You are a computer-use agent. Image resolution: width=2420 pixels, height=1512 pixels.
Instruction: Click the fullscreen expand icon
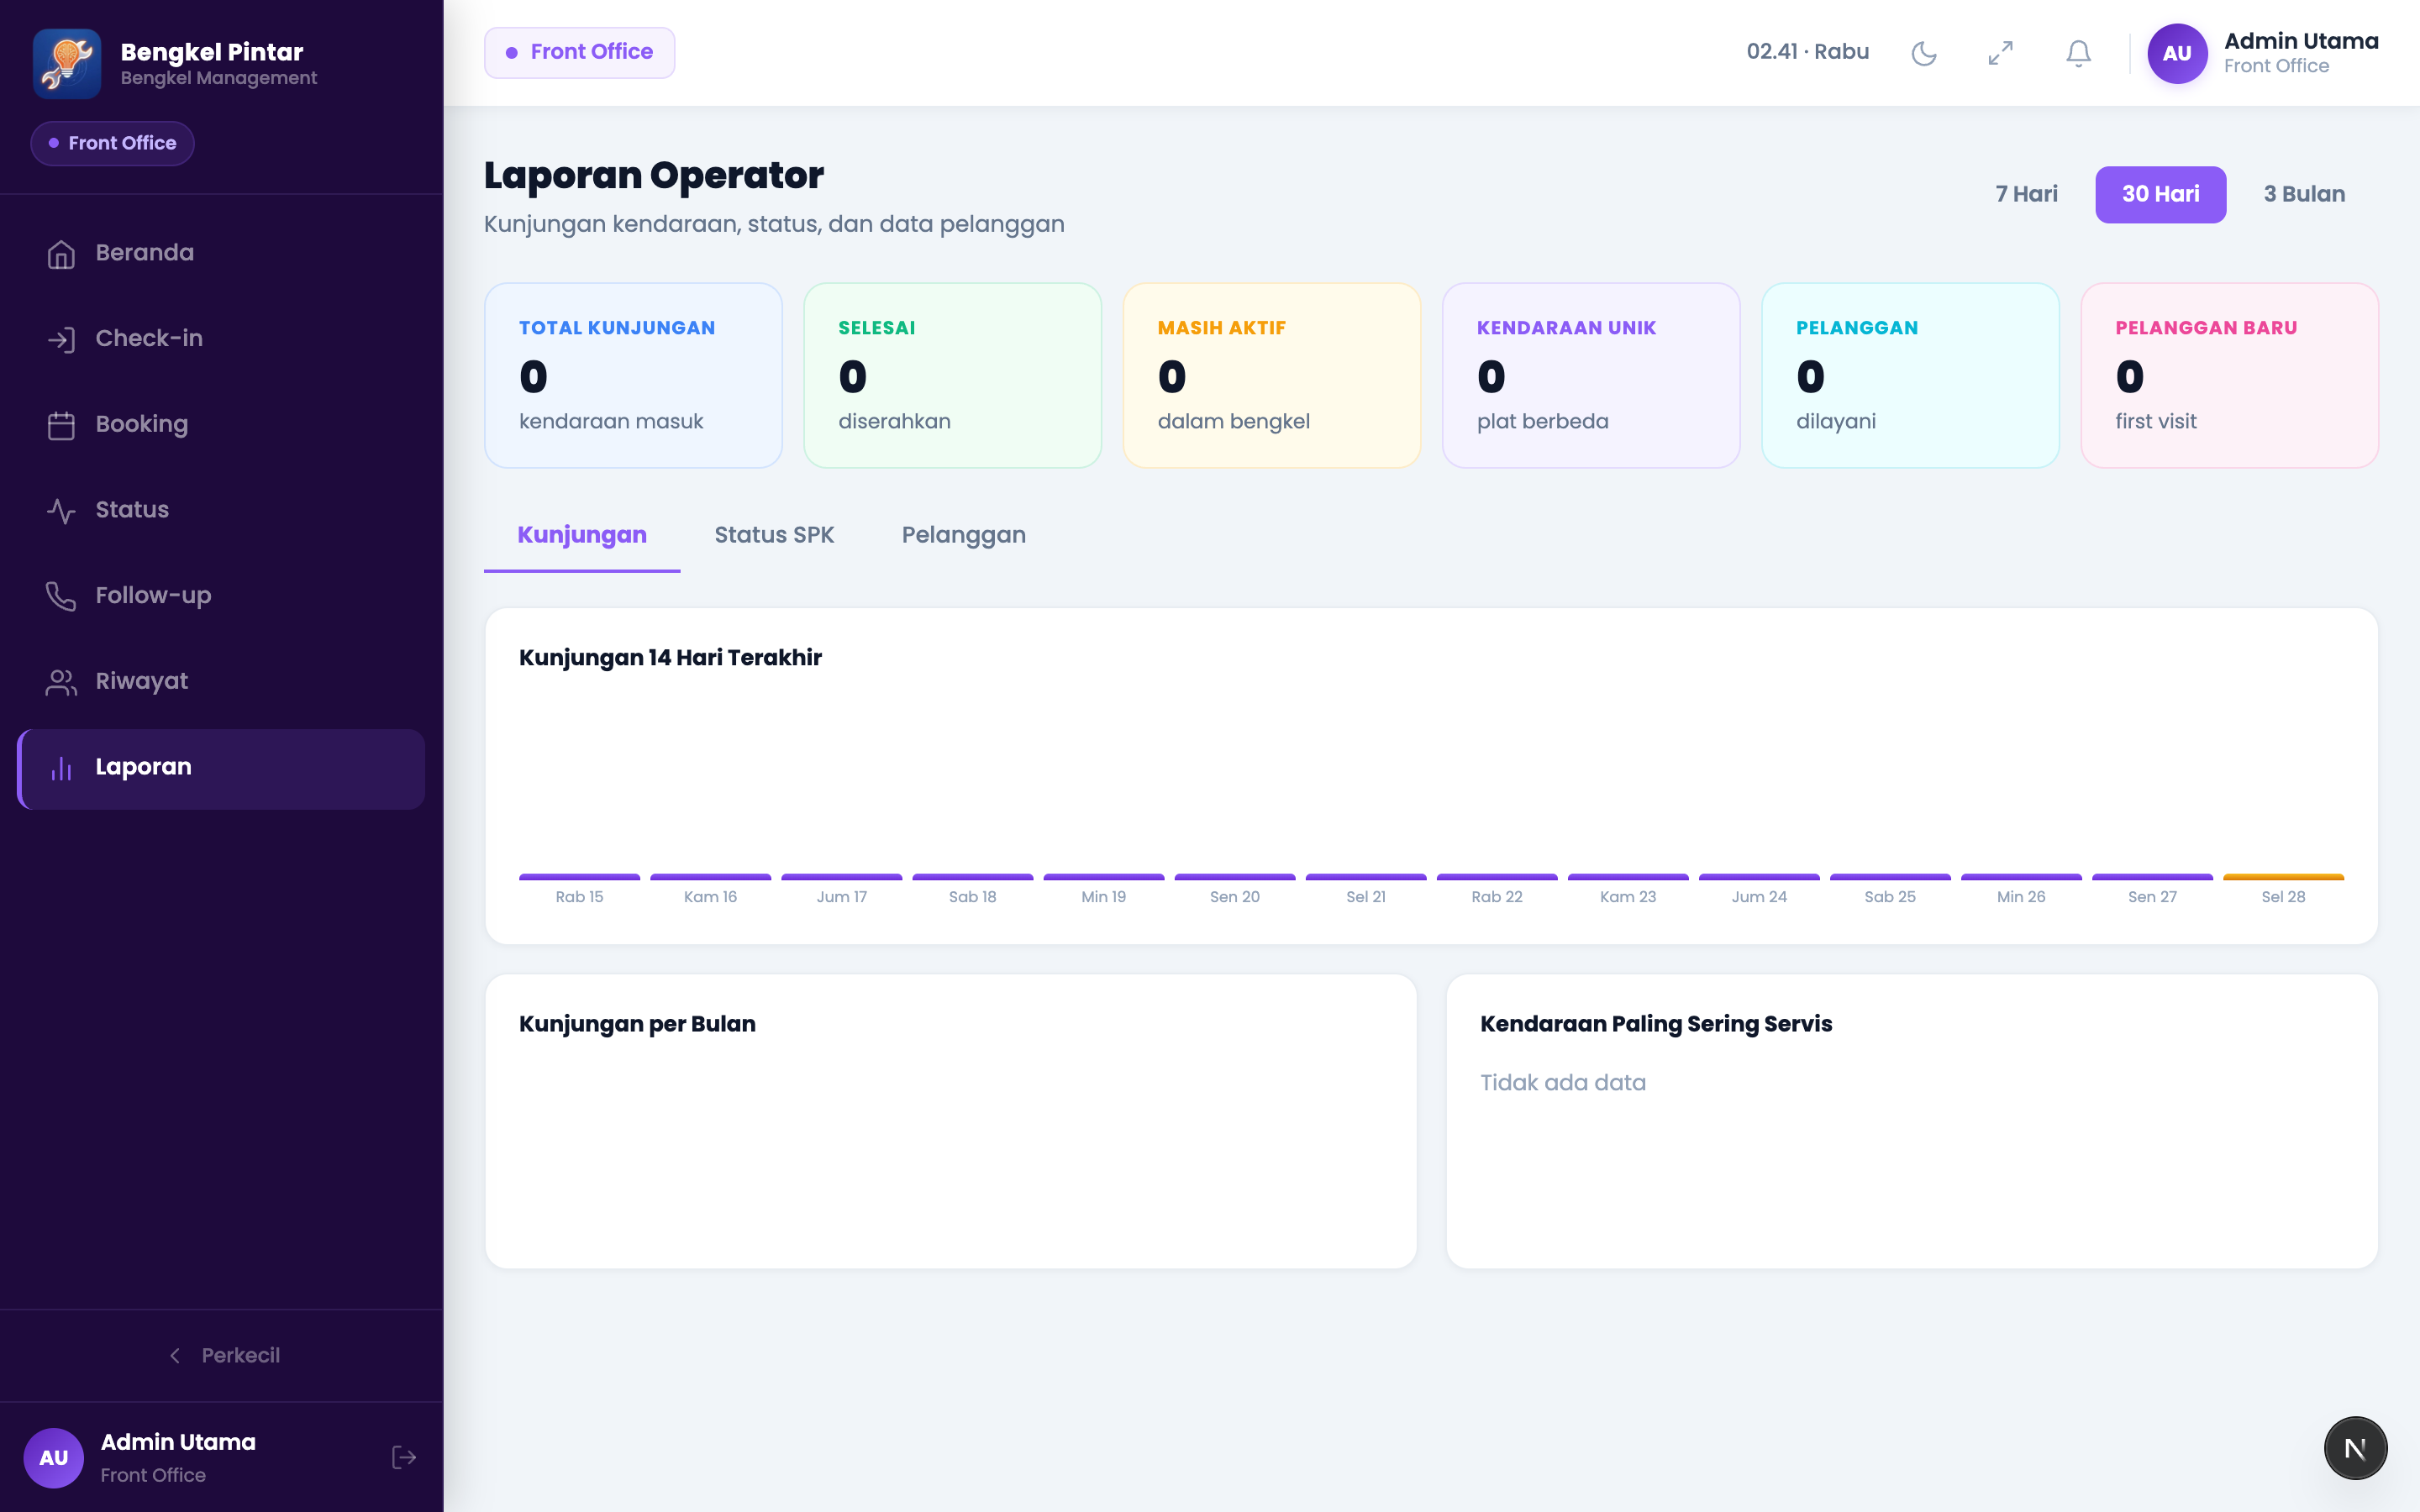[2000, 53]
